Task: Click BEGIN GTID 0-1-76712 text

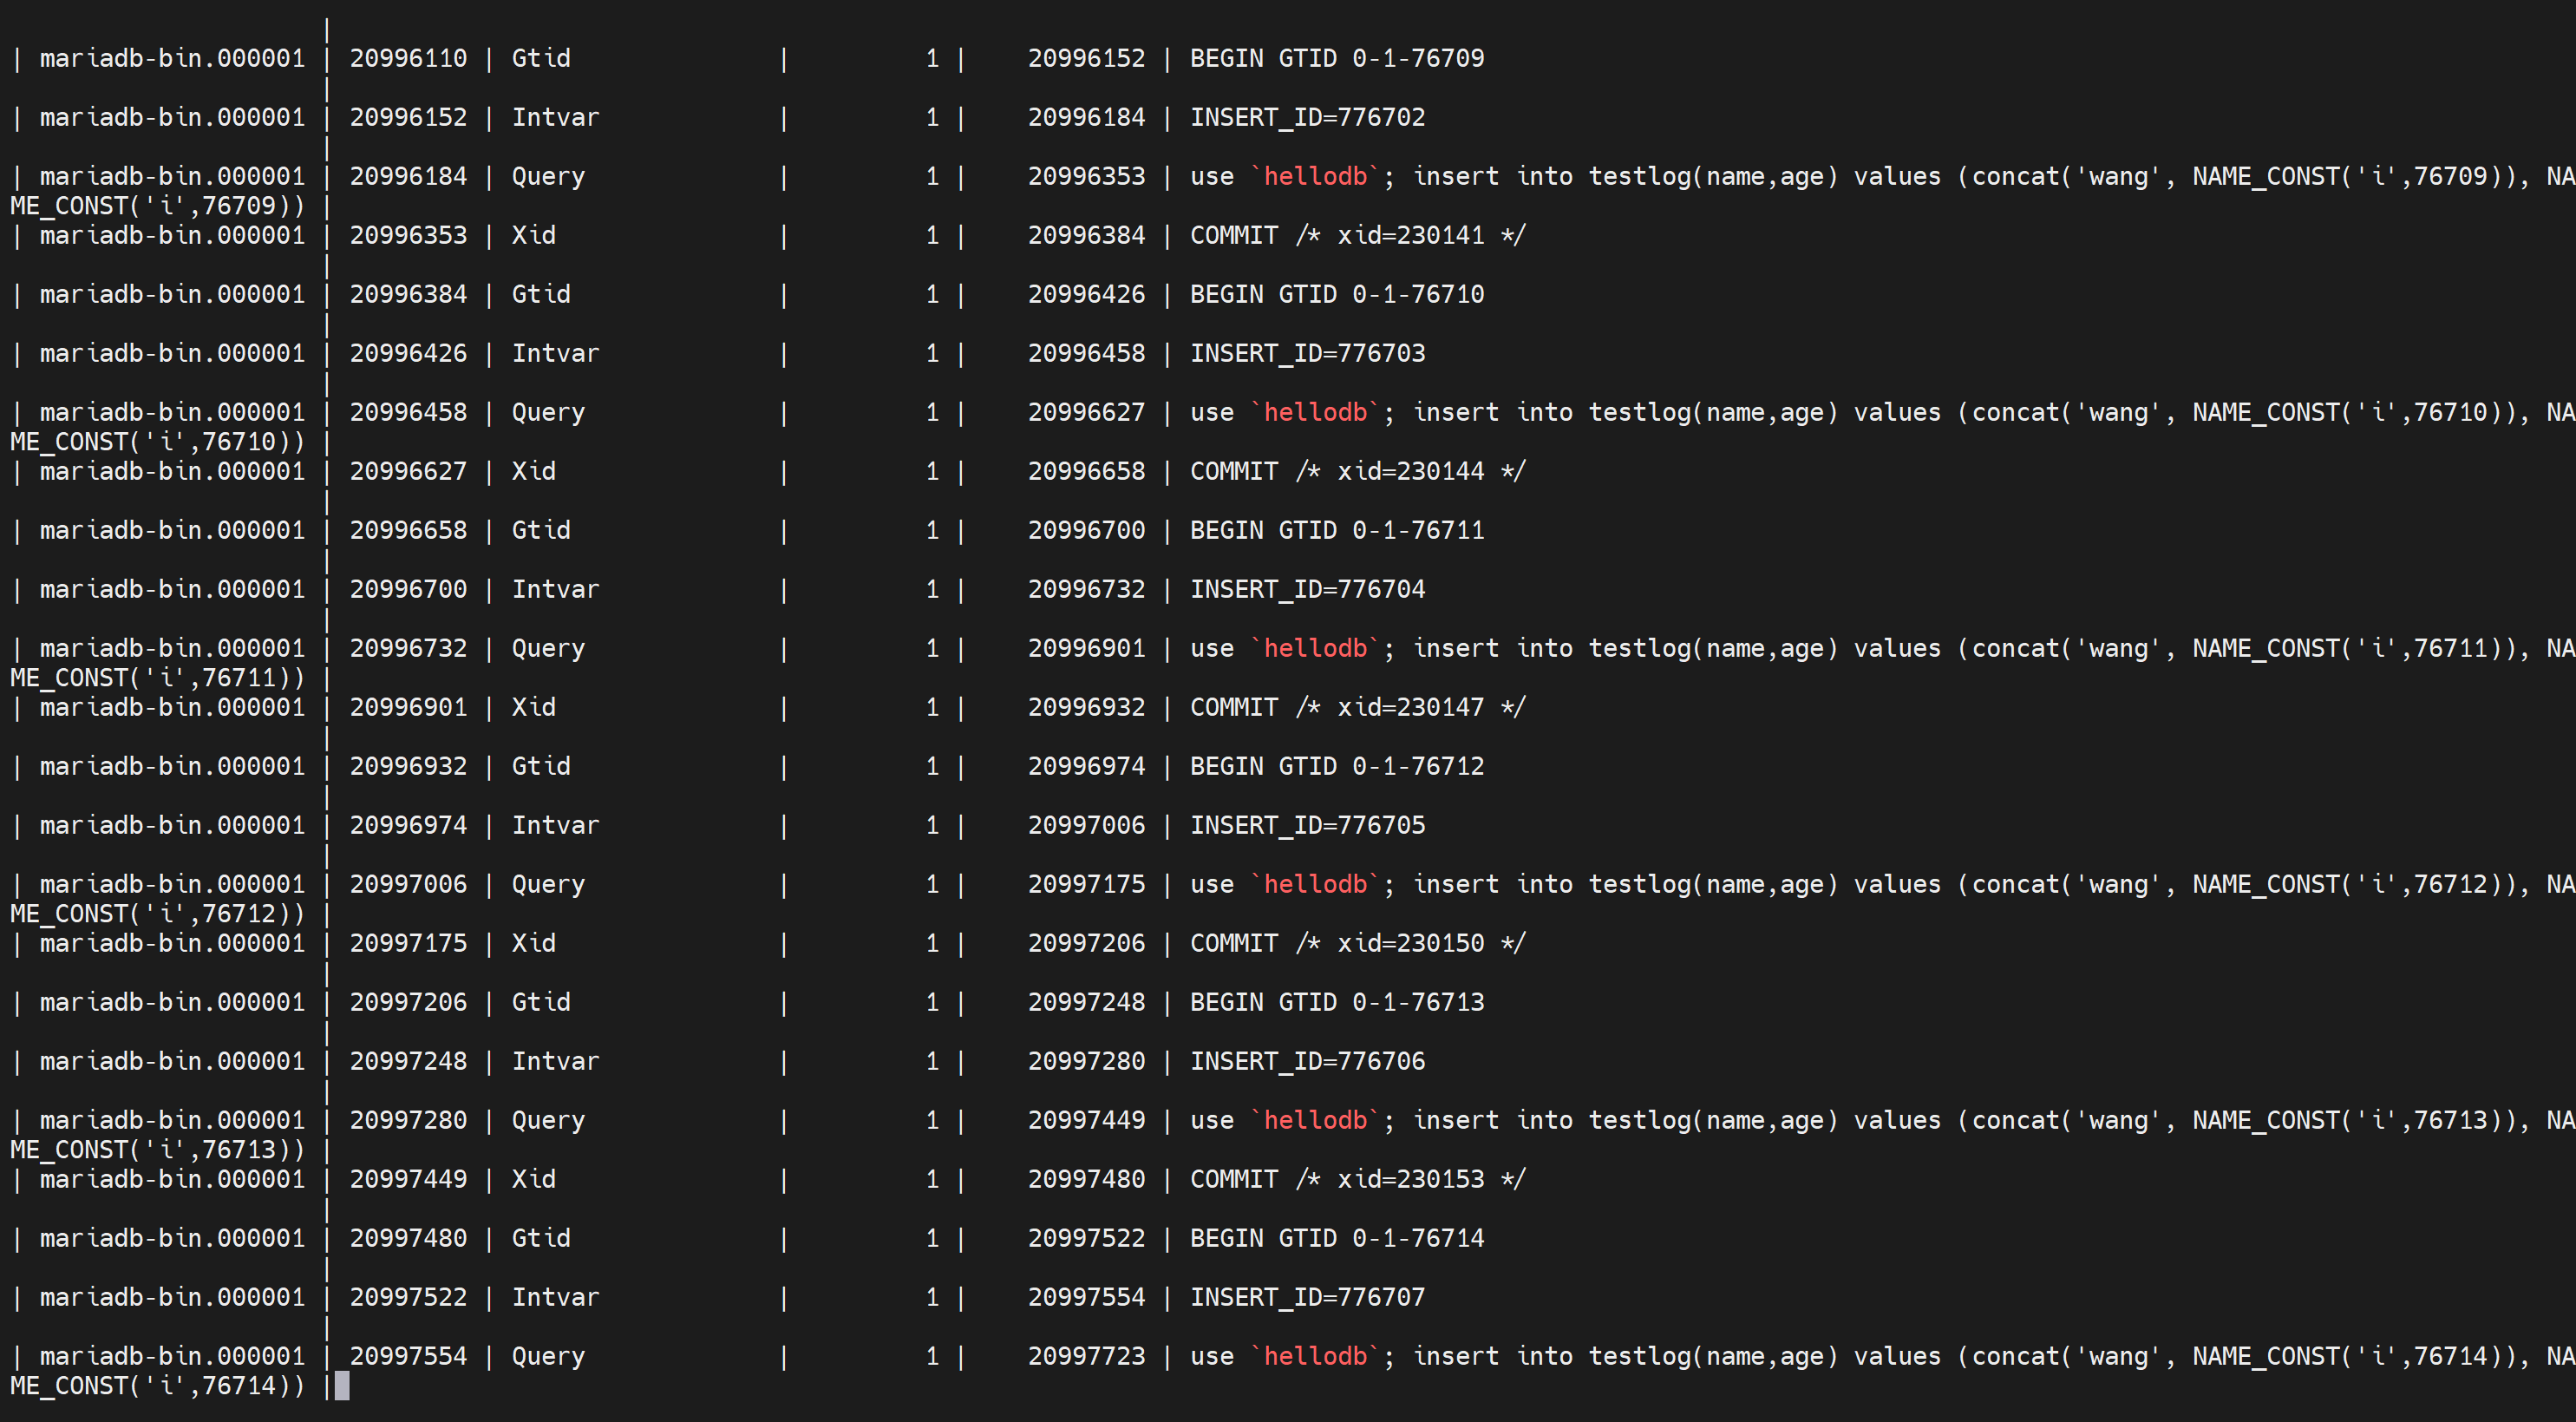Action: 1336,766
